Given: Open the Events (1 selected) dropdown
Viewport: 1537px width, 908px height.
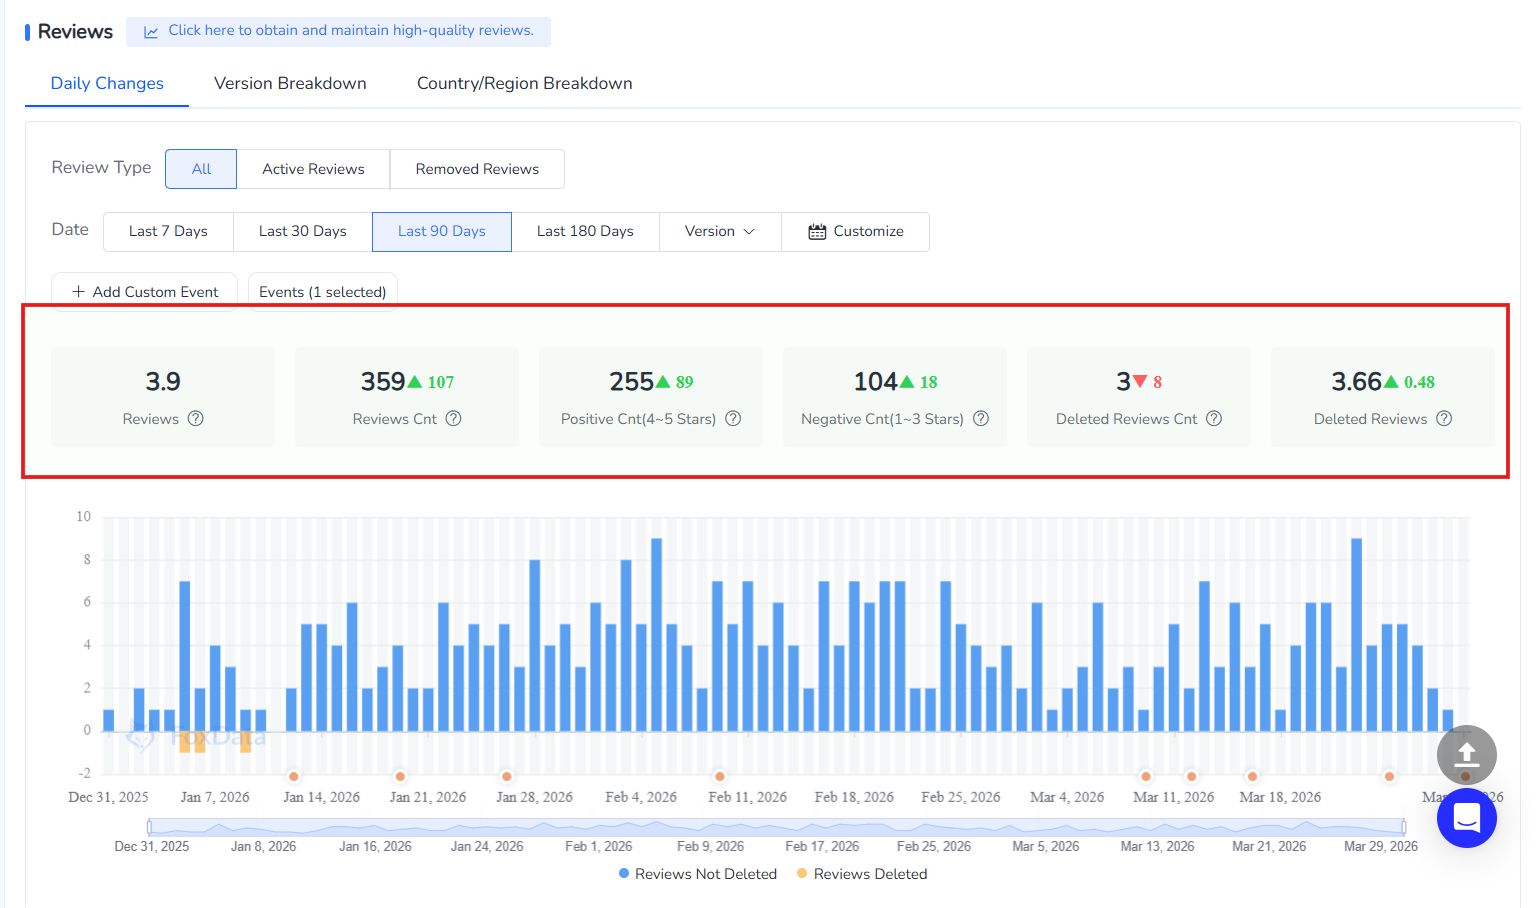Looking at the screenshot, I should (322, 292).
